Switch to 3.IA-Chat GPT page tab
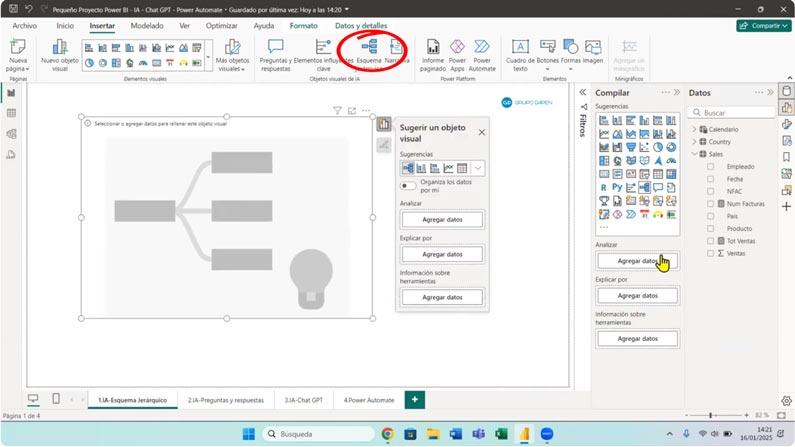This screenshot has width=795, height=447. pos(303,400)
